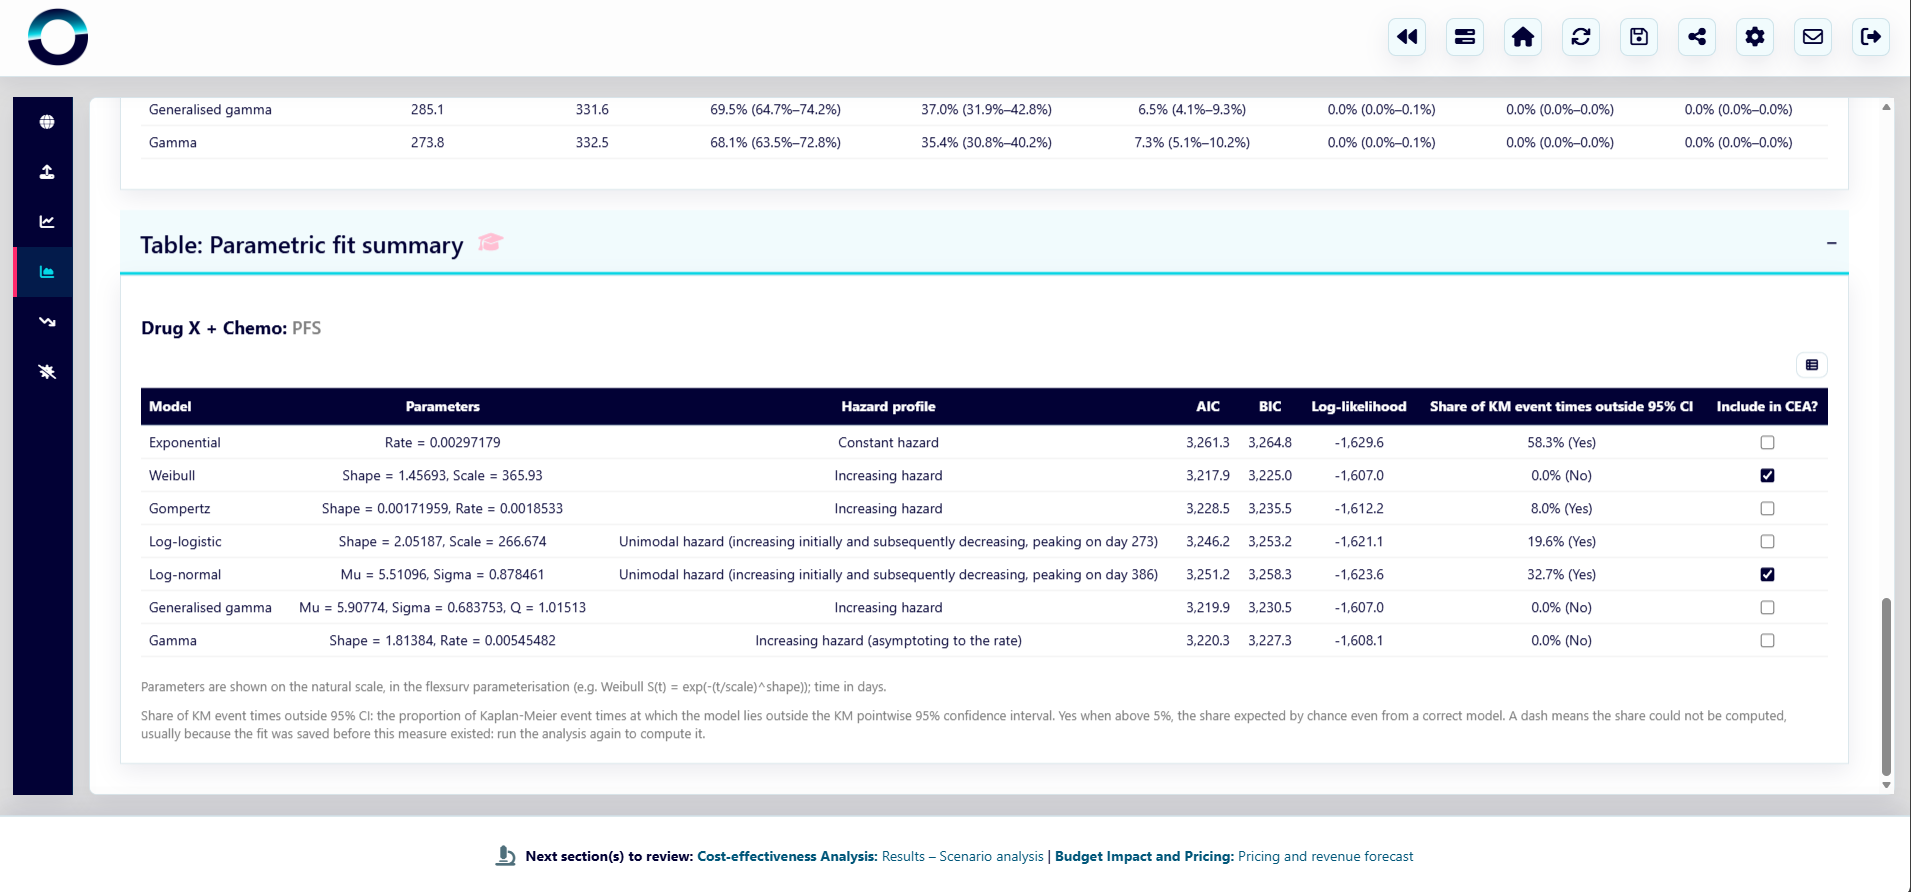Check Include in CEA for Exponential

(x=1767, y=443)
